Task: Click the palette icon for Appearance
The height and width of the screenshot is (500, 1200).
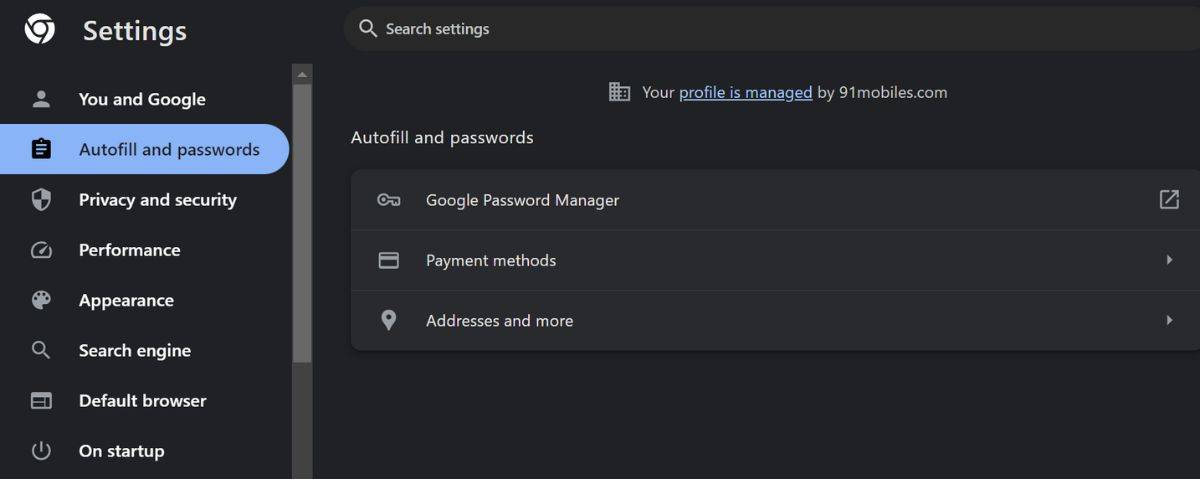Action: pyautogui.click(x=41, y=300)
